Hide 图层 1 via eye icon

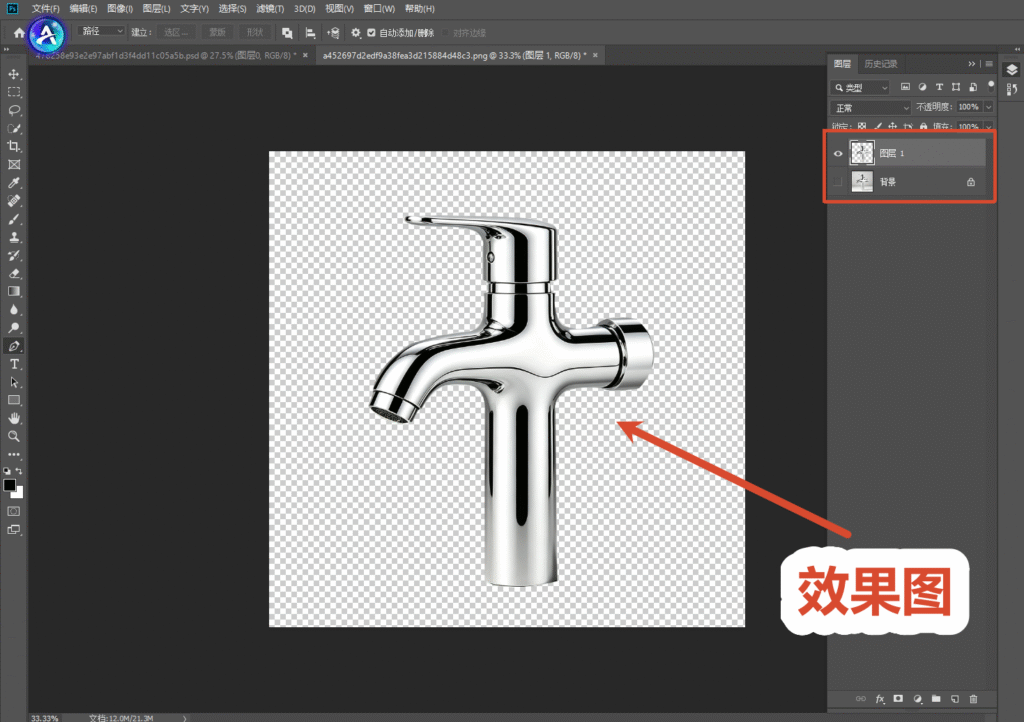[838, 153]
